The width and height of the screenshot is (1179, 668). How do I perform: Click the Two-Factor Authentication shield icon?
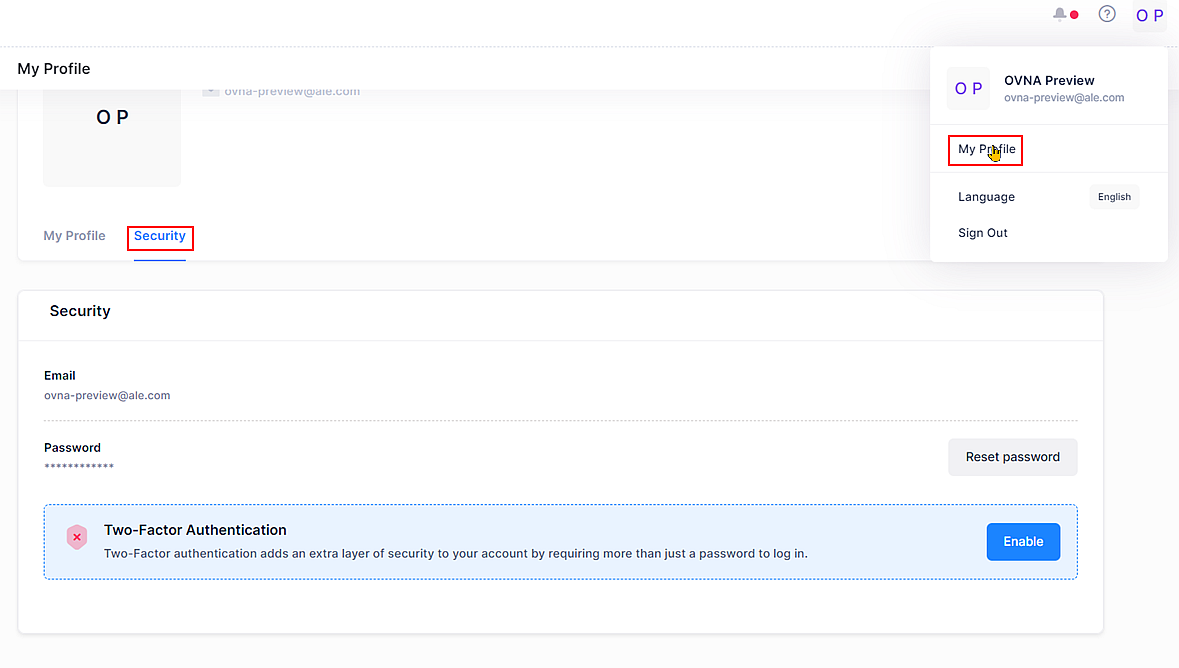(77, 537)
